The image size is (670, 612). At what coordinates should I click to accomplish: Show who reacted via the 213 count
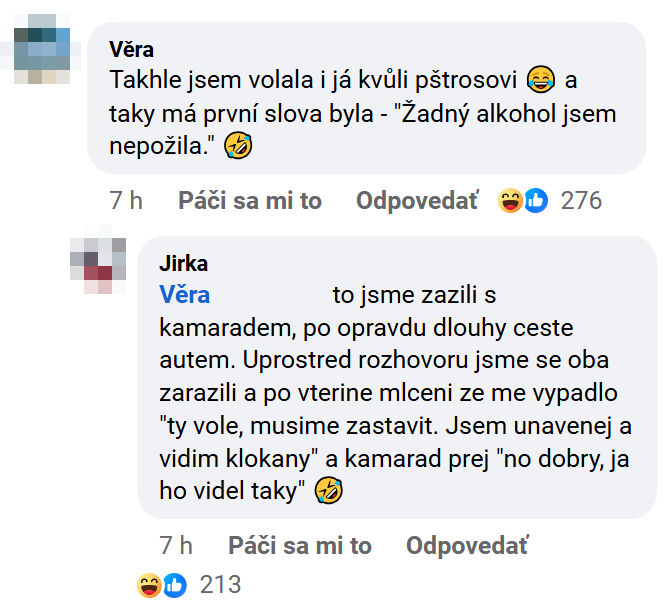click(221, 583)
